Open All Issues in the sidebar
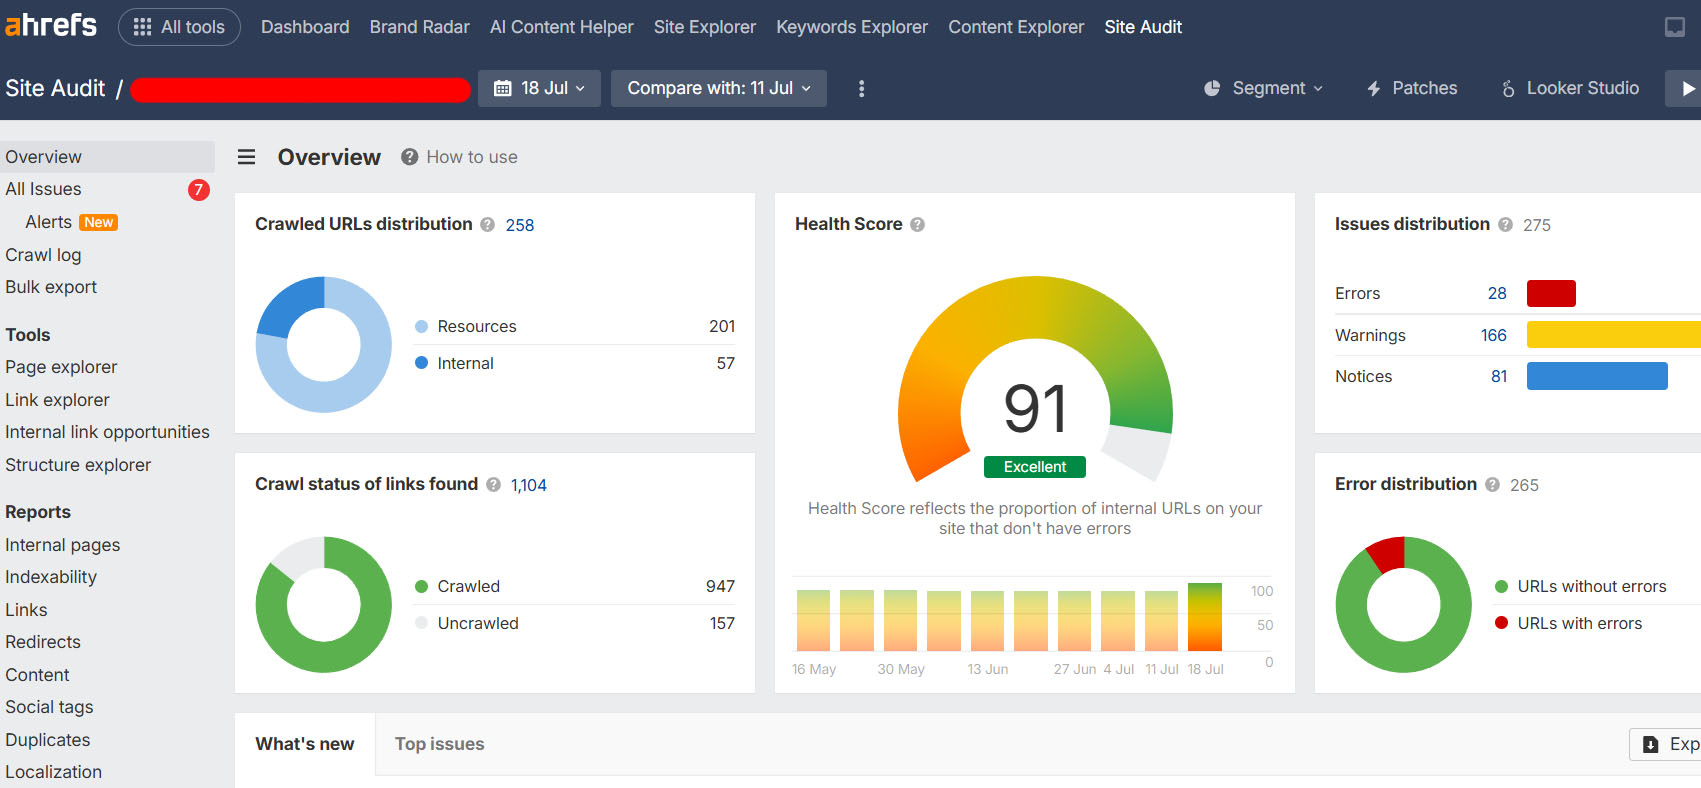 click(x=43, y=189)
